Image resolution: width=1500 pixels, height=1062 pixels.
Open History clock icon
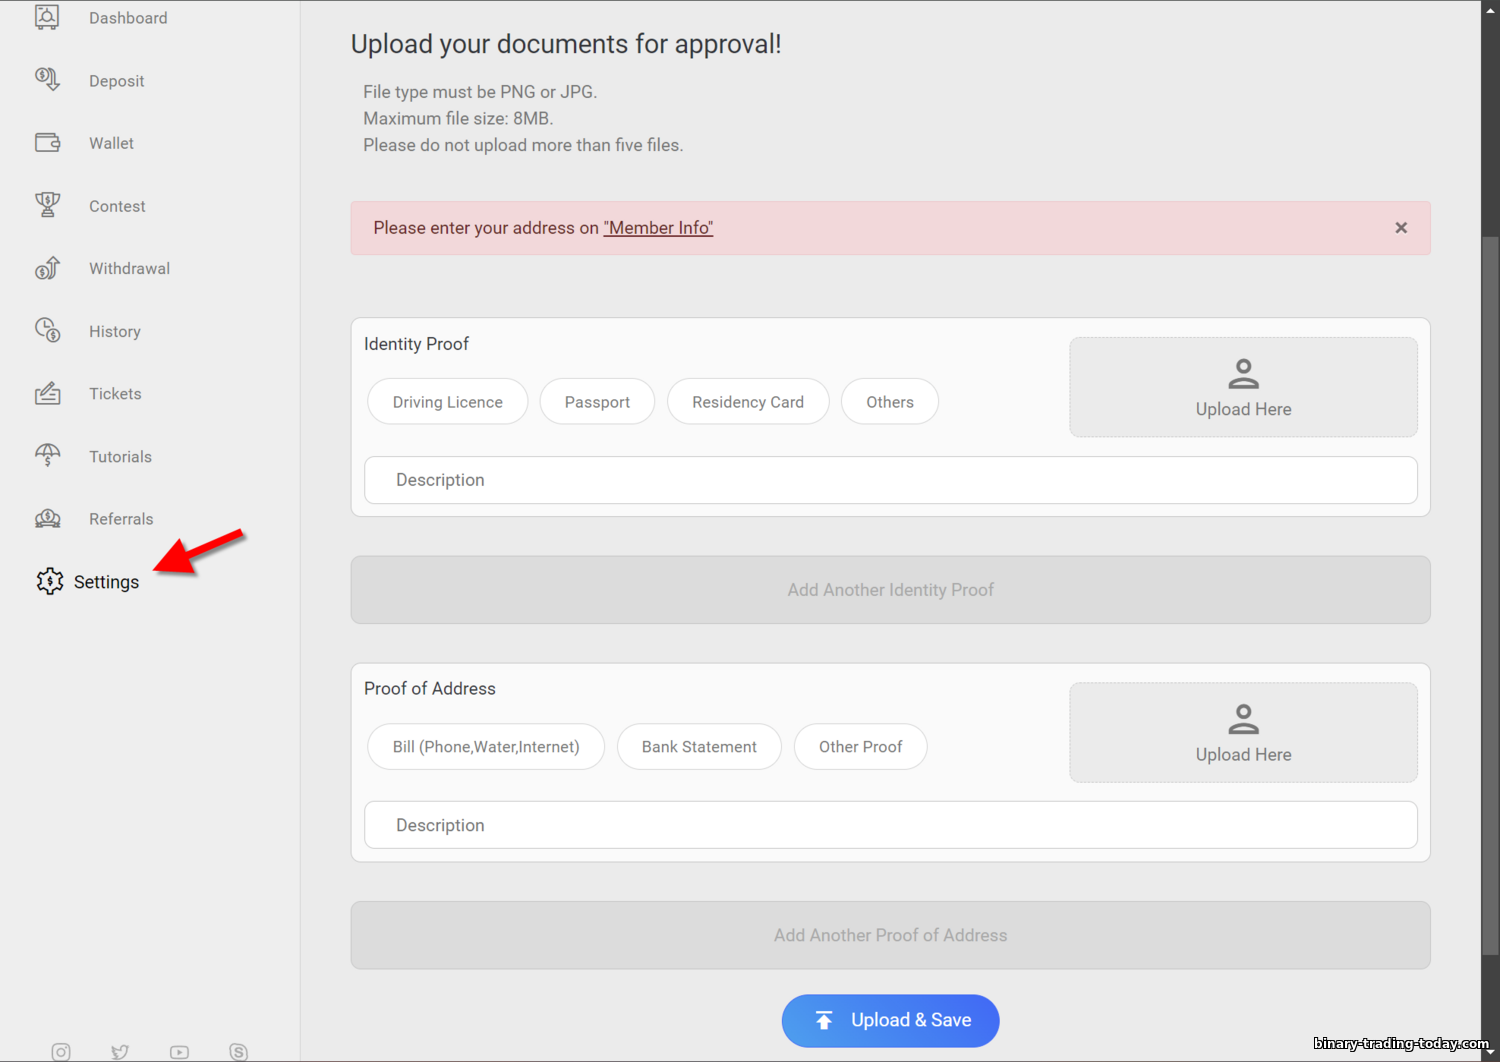click(x=47, y=330)
